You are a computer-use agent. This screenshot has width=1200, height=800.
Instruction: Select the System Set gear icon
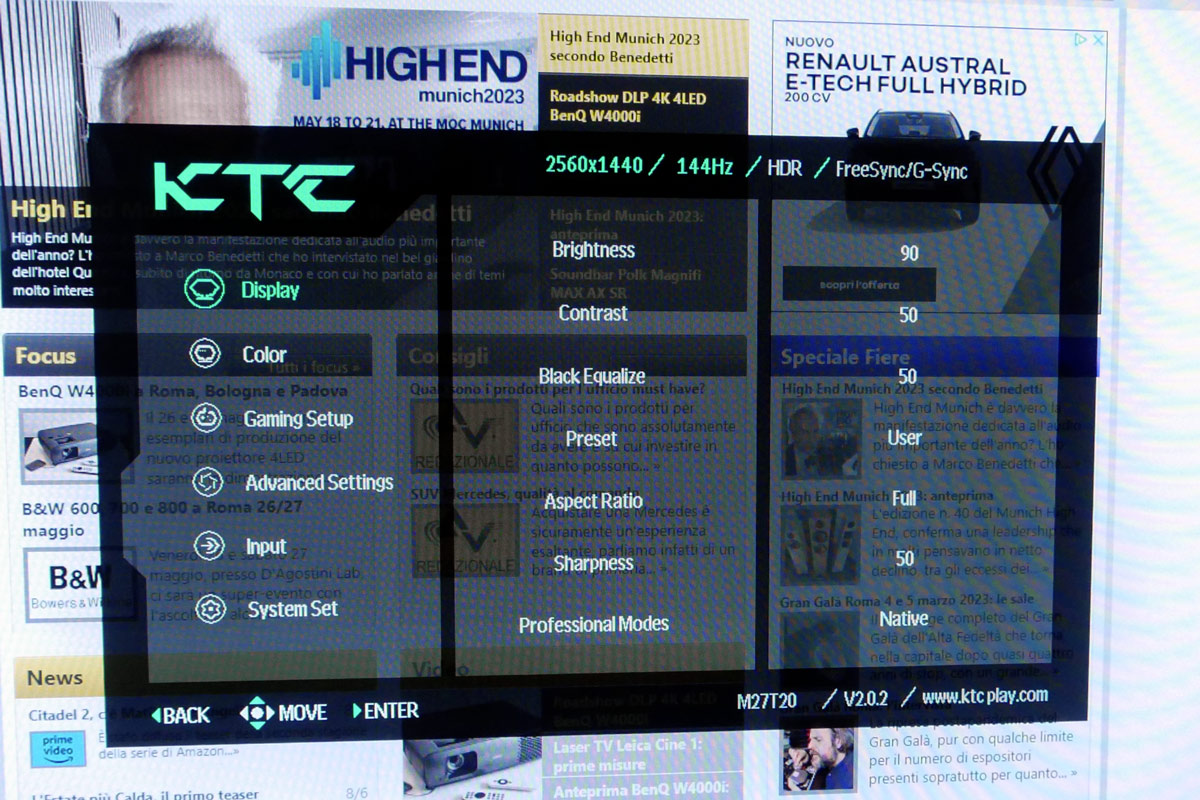210,609
